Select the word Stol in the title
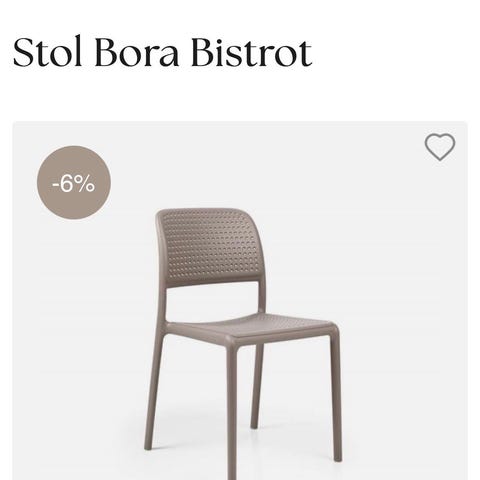Screen dimensions: 480x480 point(47,52)
